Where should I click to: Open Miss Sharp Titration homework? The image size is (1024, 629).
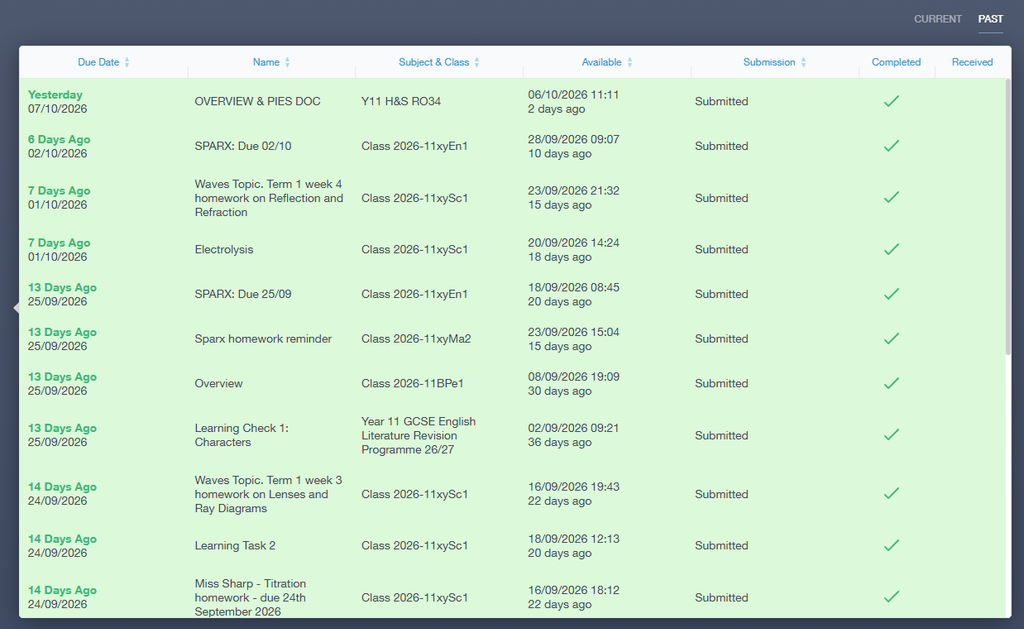[250, 598]
